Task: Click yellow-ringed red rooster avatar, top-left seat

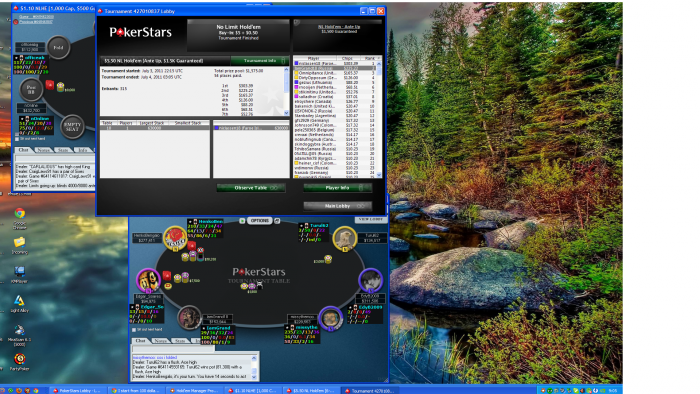Action: click(174, 237)
